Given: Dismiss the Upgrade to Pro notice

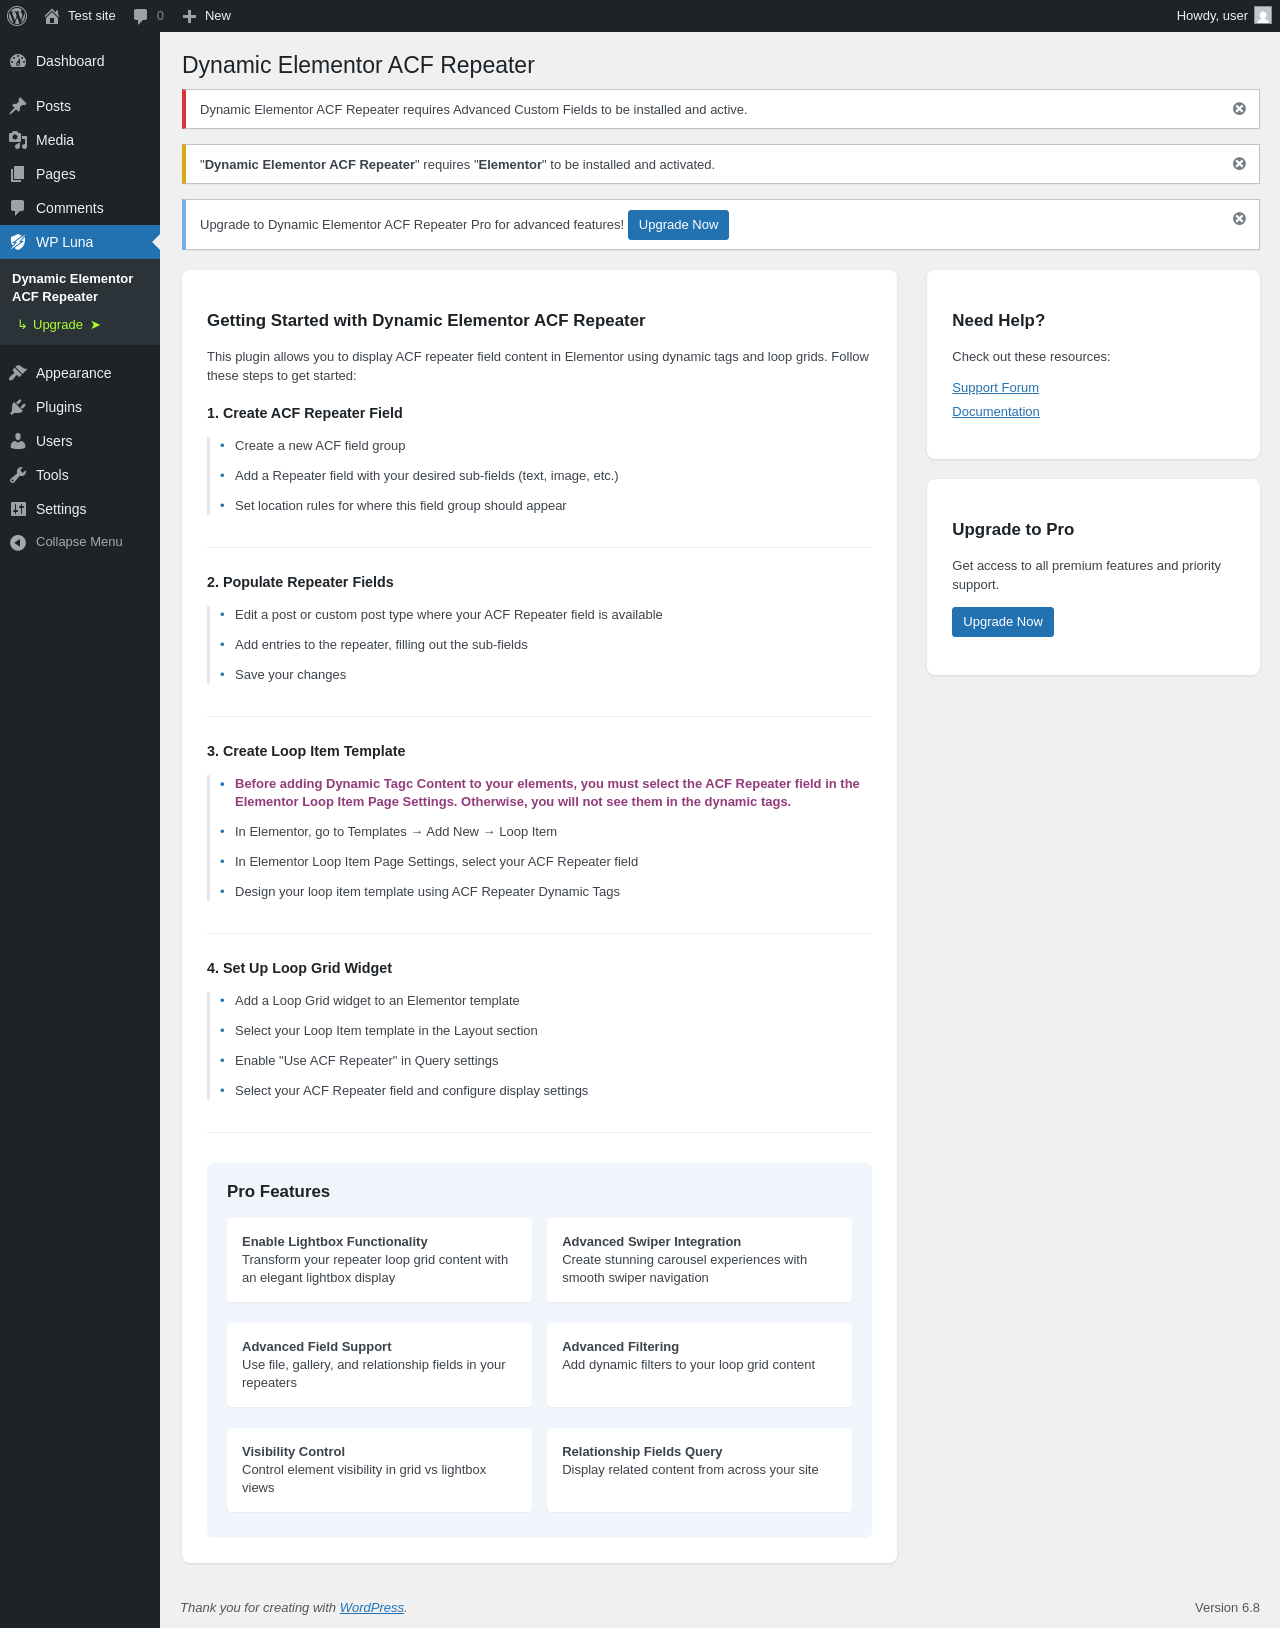Looking at the screenshot, I should pyautogui.click(x=1239, y=219).
